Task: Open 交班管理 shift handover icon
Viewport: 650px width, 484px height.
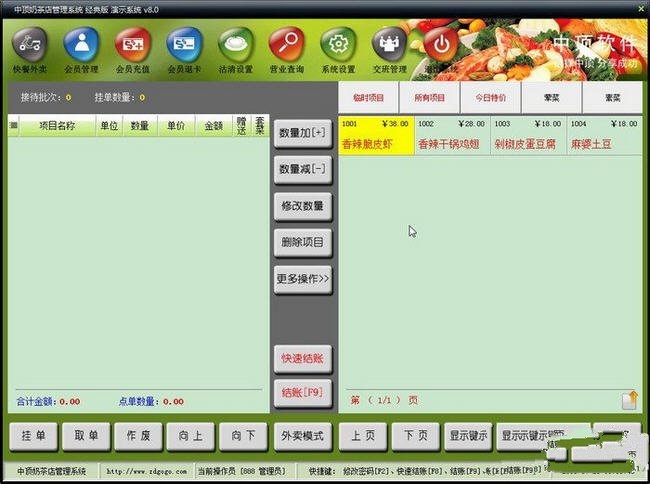Action: tap(390, 45)
